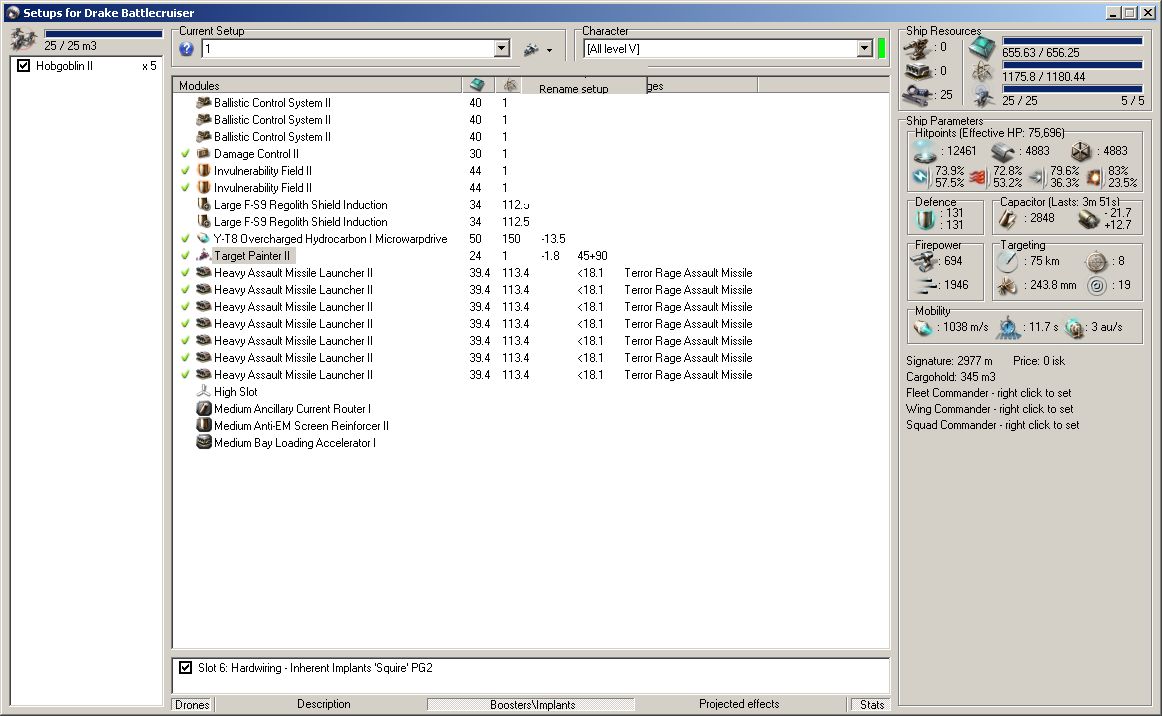Click the CPU resource icon showing 655.63

[983, 49]
